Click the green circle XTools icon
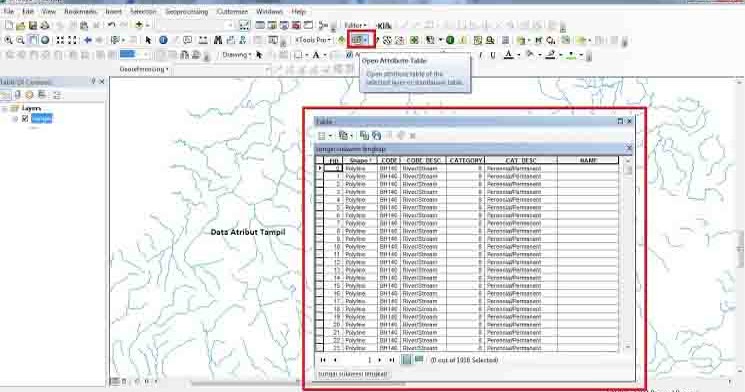Viewport: 745px width, 392px height. pos(450,40)
